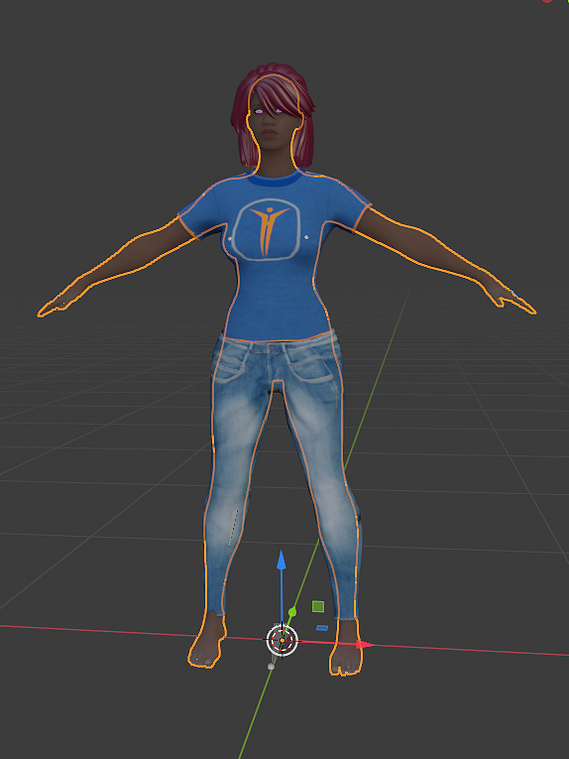Select the blue t-shirt torso area
The width and height of the screenshot is (569, 759).
[274, 257]
